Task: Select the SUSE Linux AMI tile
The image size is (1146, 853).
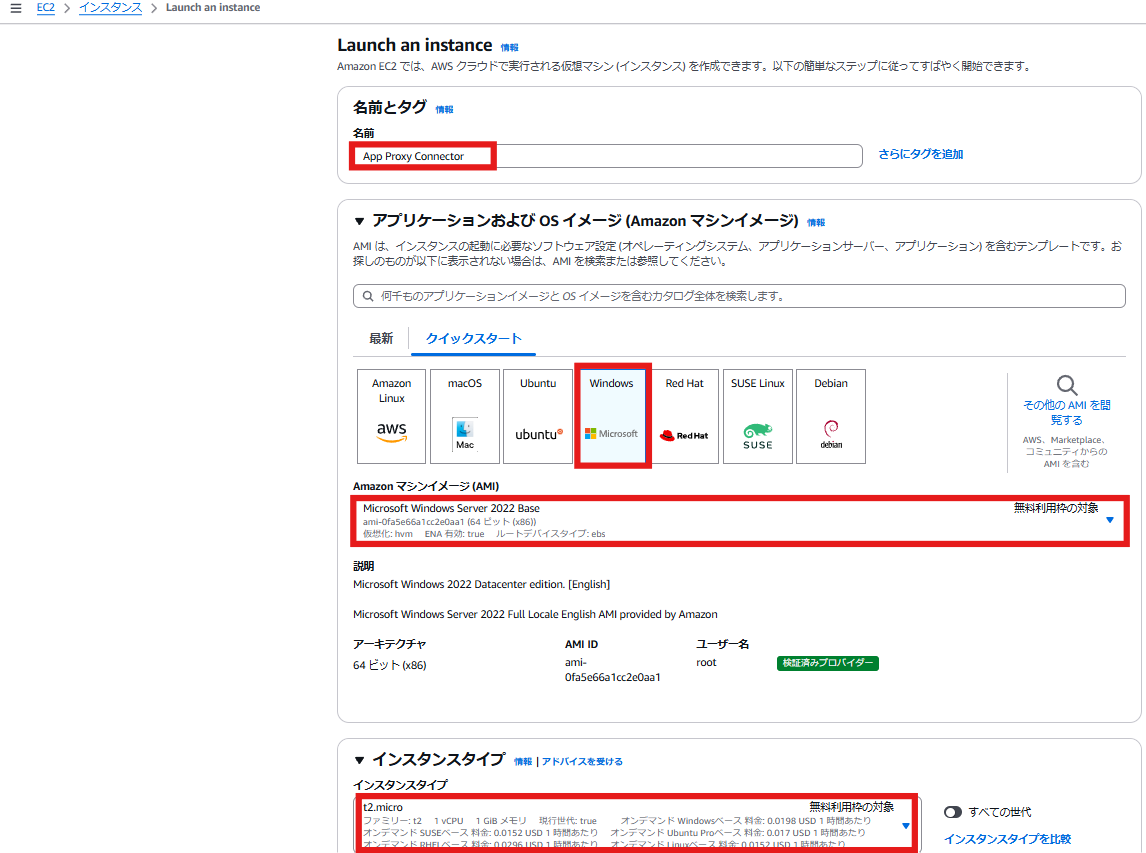Action: (x=758, y=416)
